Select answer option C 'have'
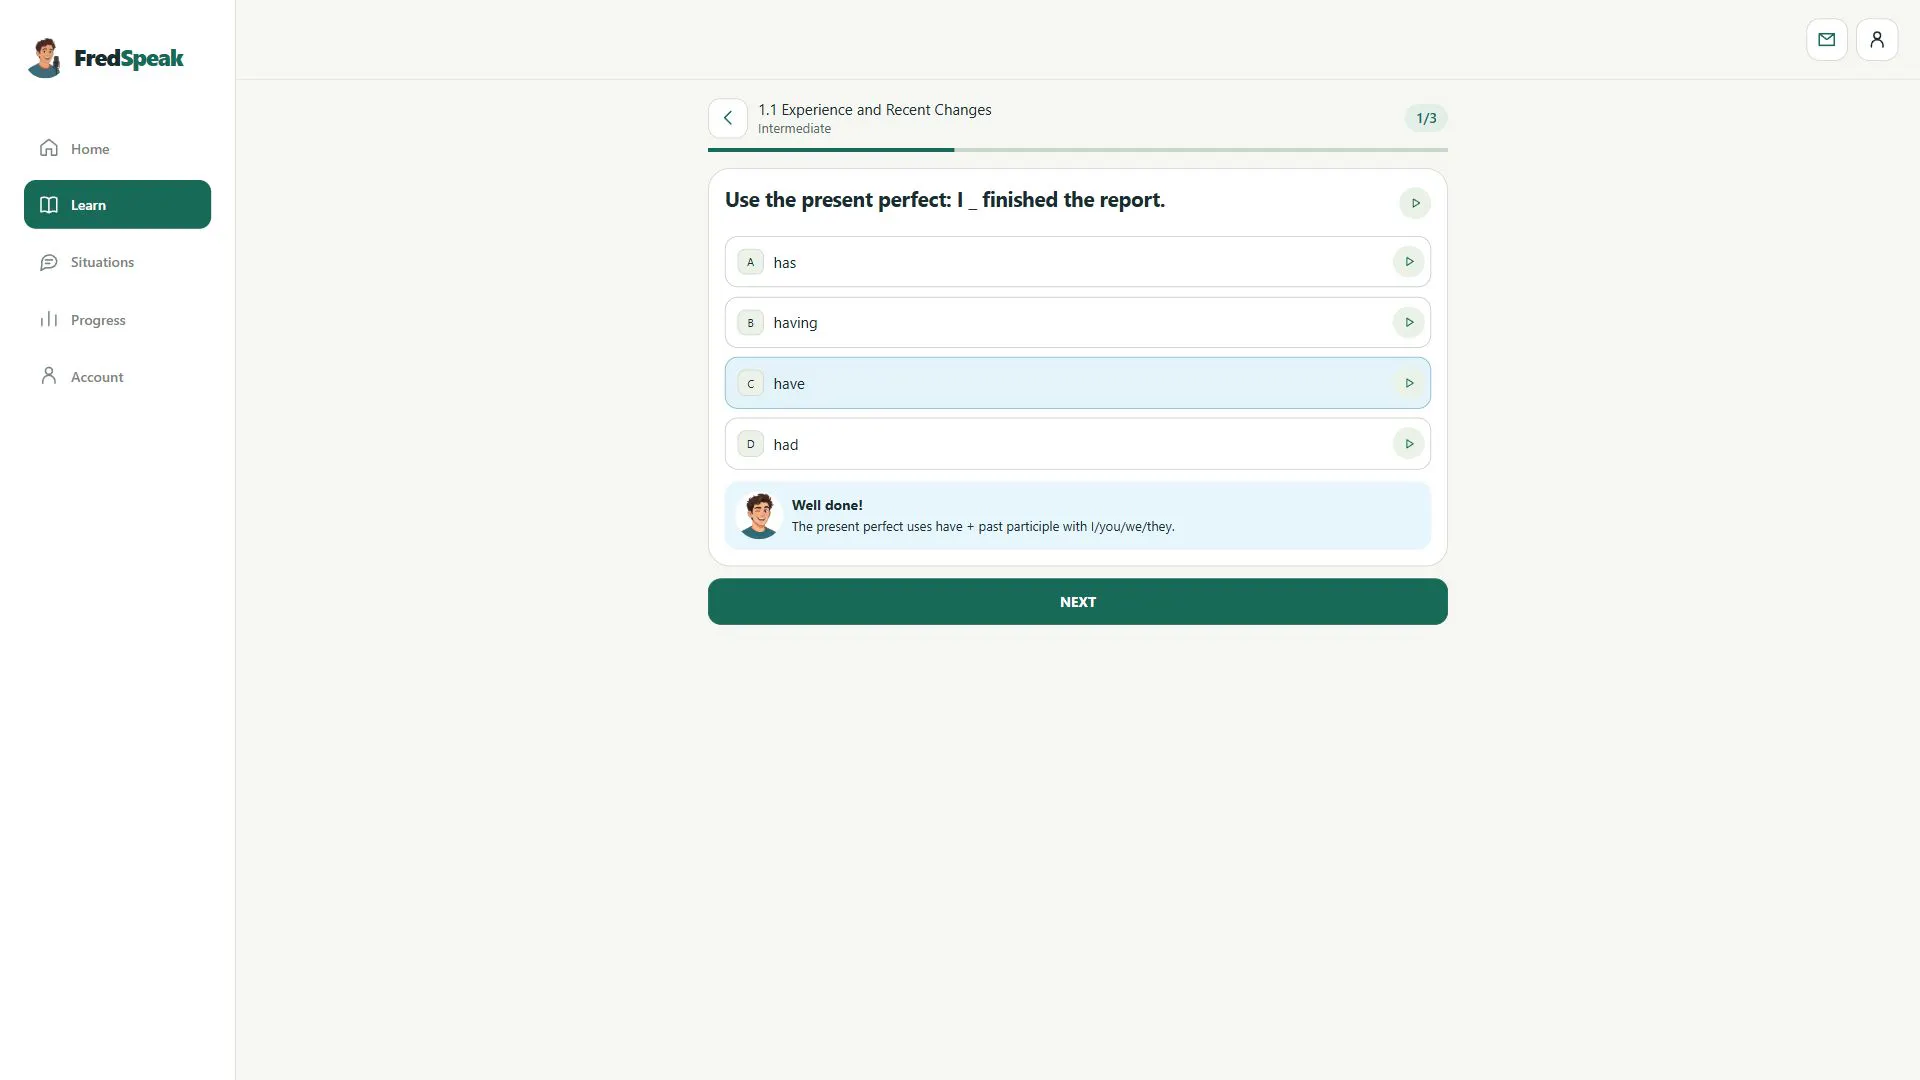The height and width of the screenshot is (1080, 1920). (1077, 383)
